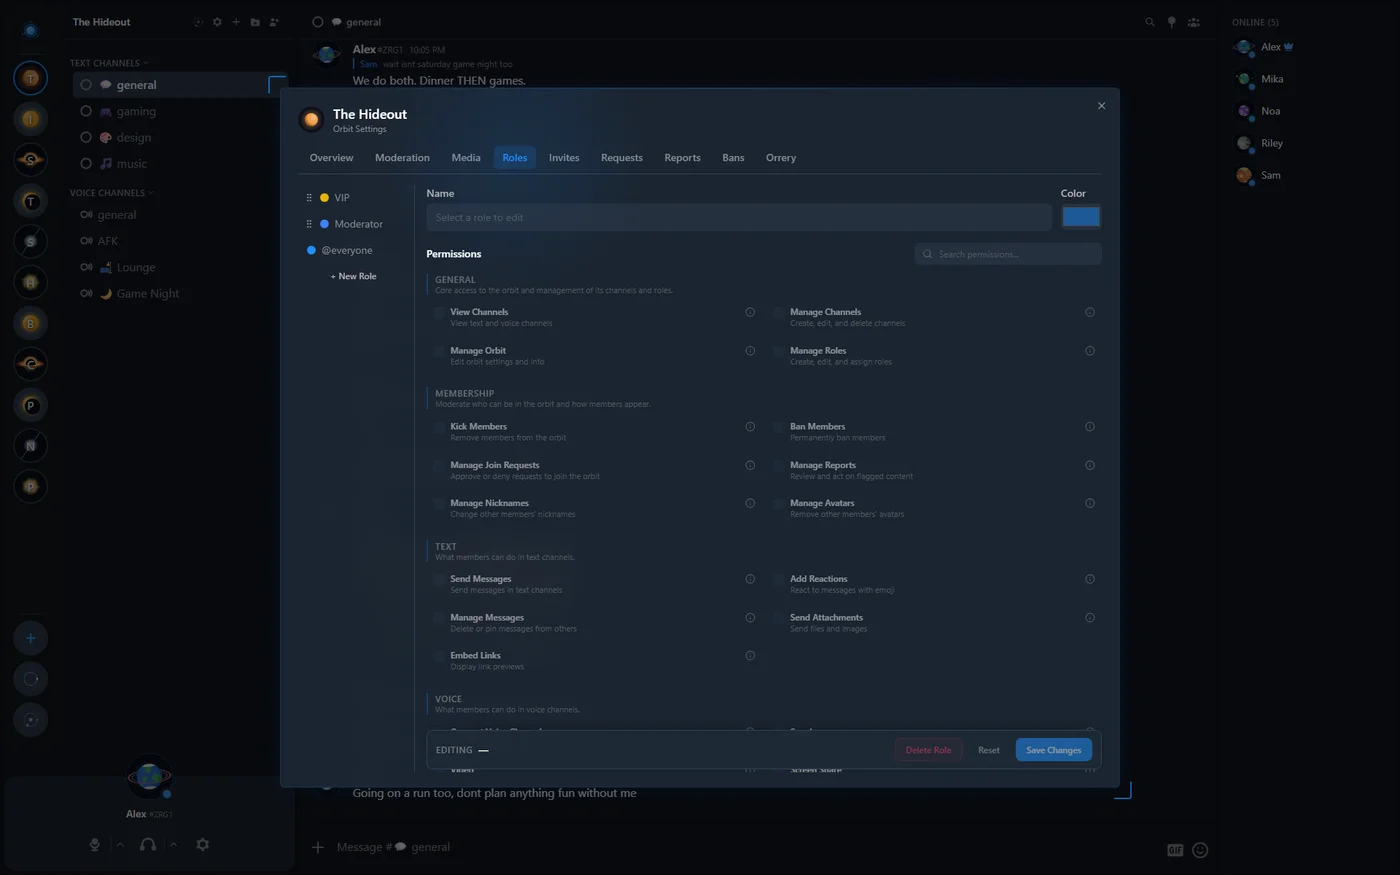Image resolution: width=1400 pixels, height=875 pixels.
Task: Toggle the Add Reactions checkbox
Action: pyautogui.click(x=779, y=579)
